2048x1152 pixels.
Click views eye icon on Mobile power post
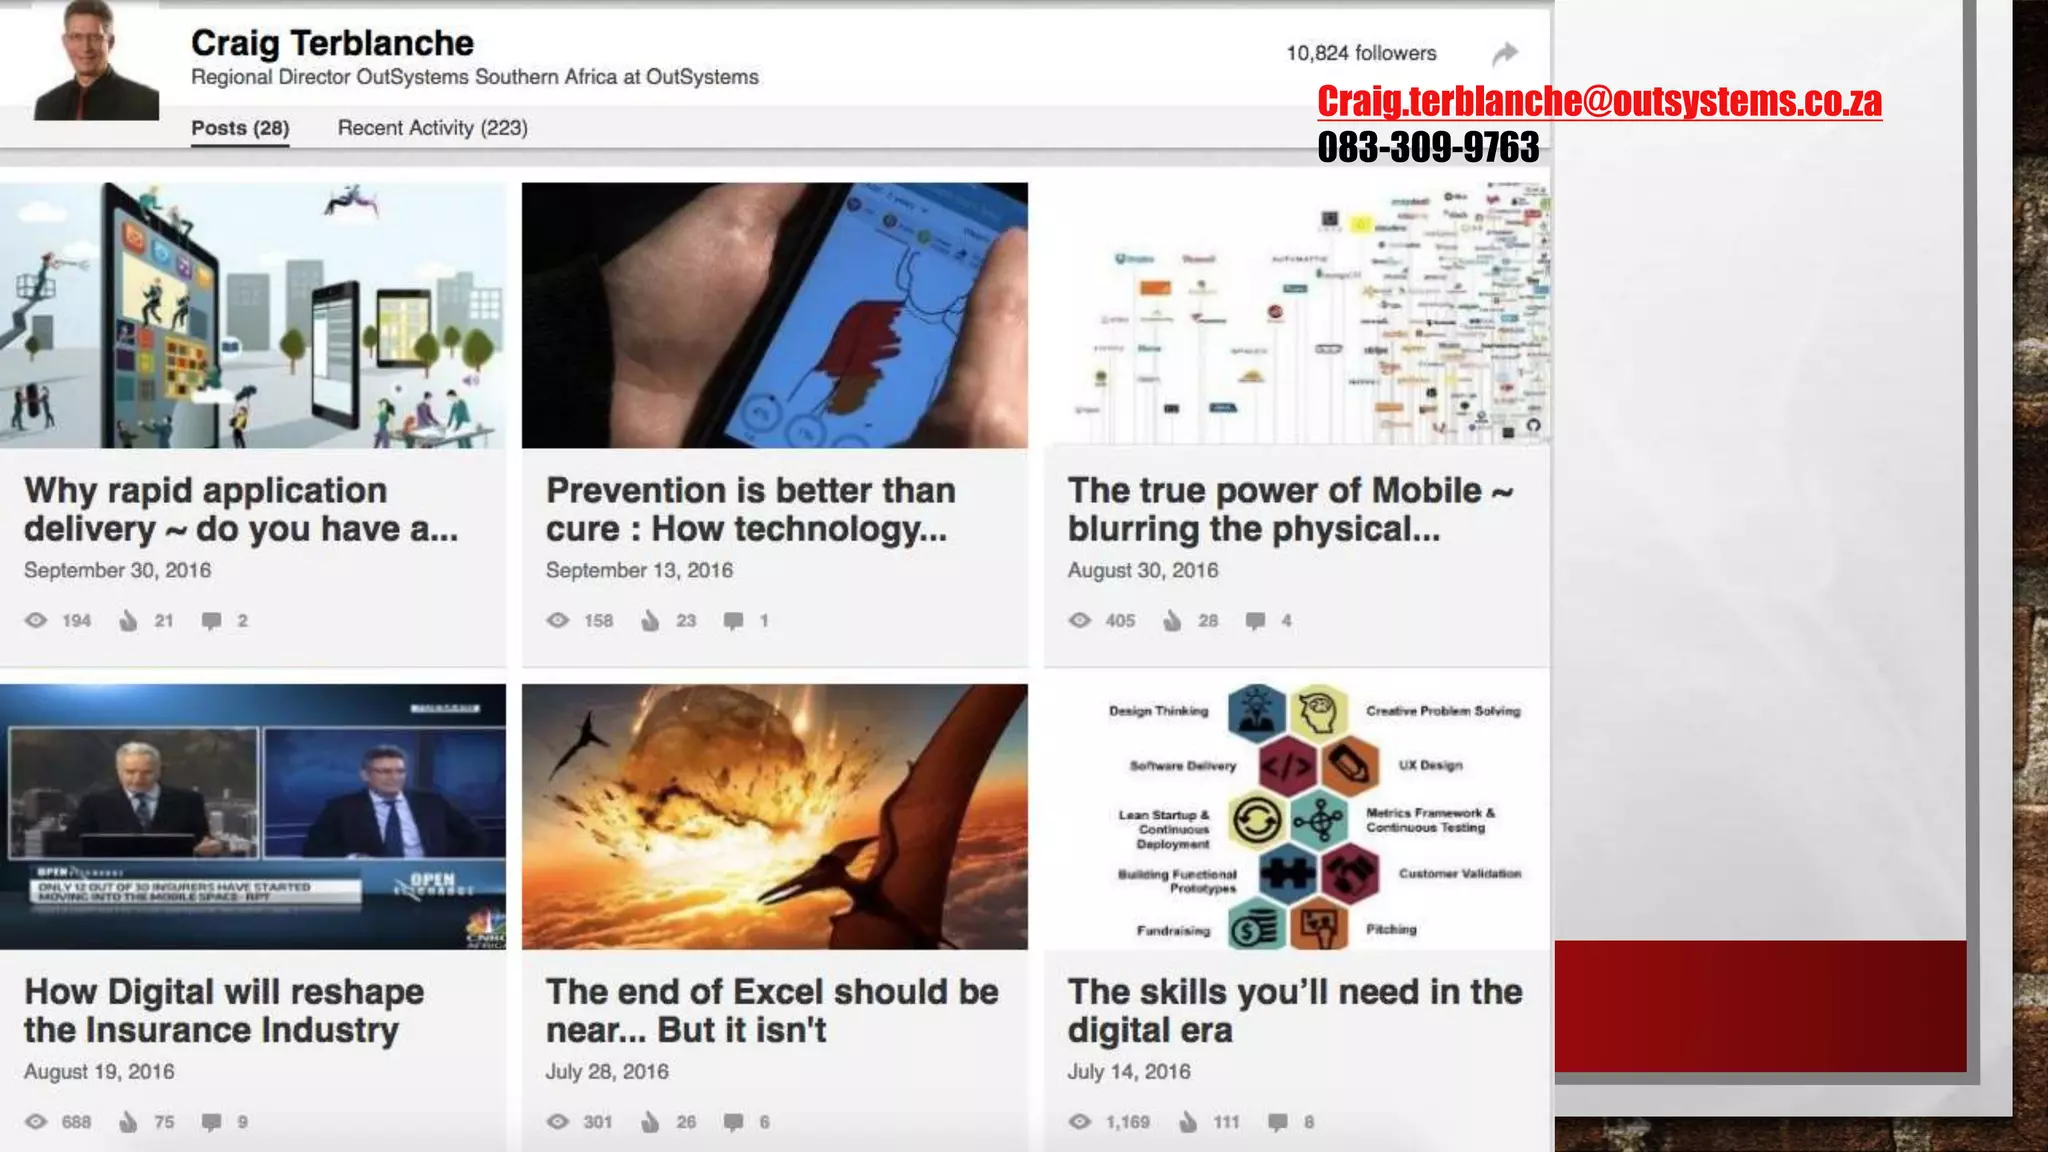click(x=1080, y=621)
